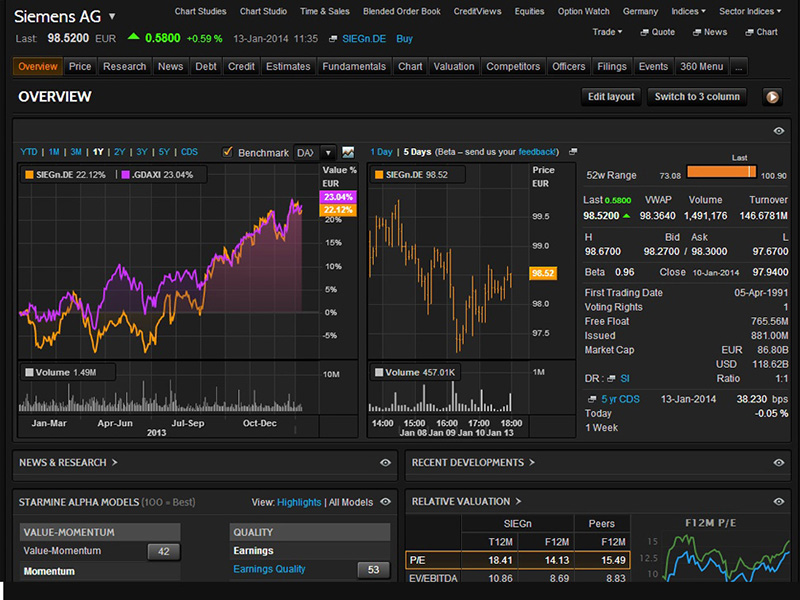Switch to the Fundamentals tab
Screen dimensions: 800x600
[354, 67]
